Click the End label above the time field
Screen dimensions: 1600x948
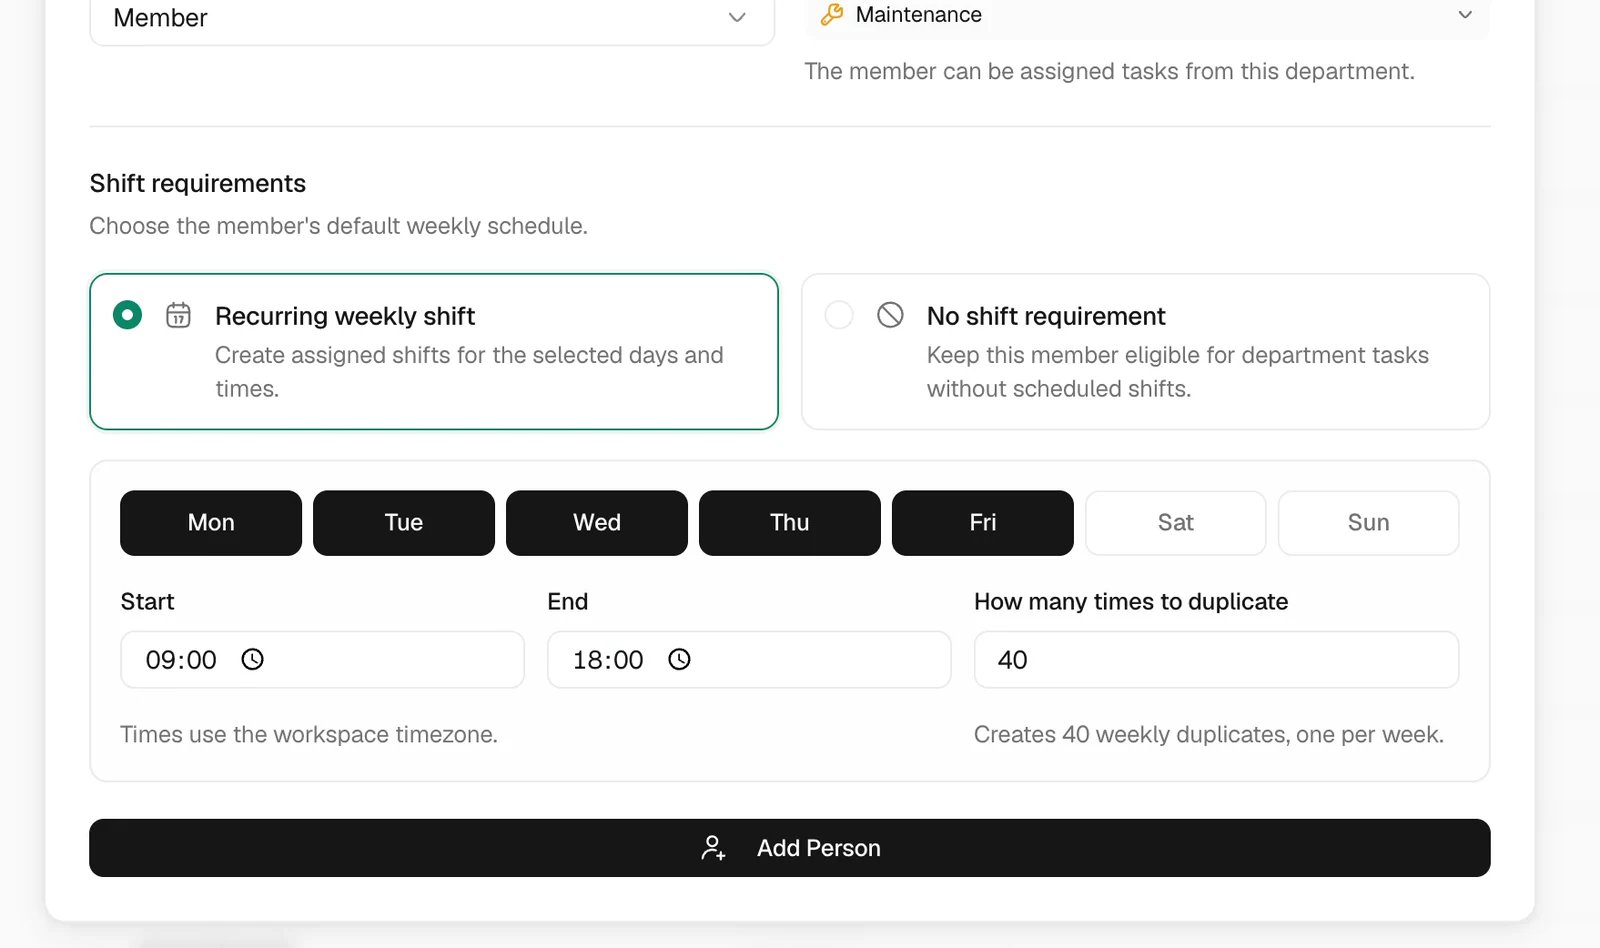click(x=568, y=602)
